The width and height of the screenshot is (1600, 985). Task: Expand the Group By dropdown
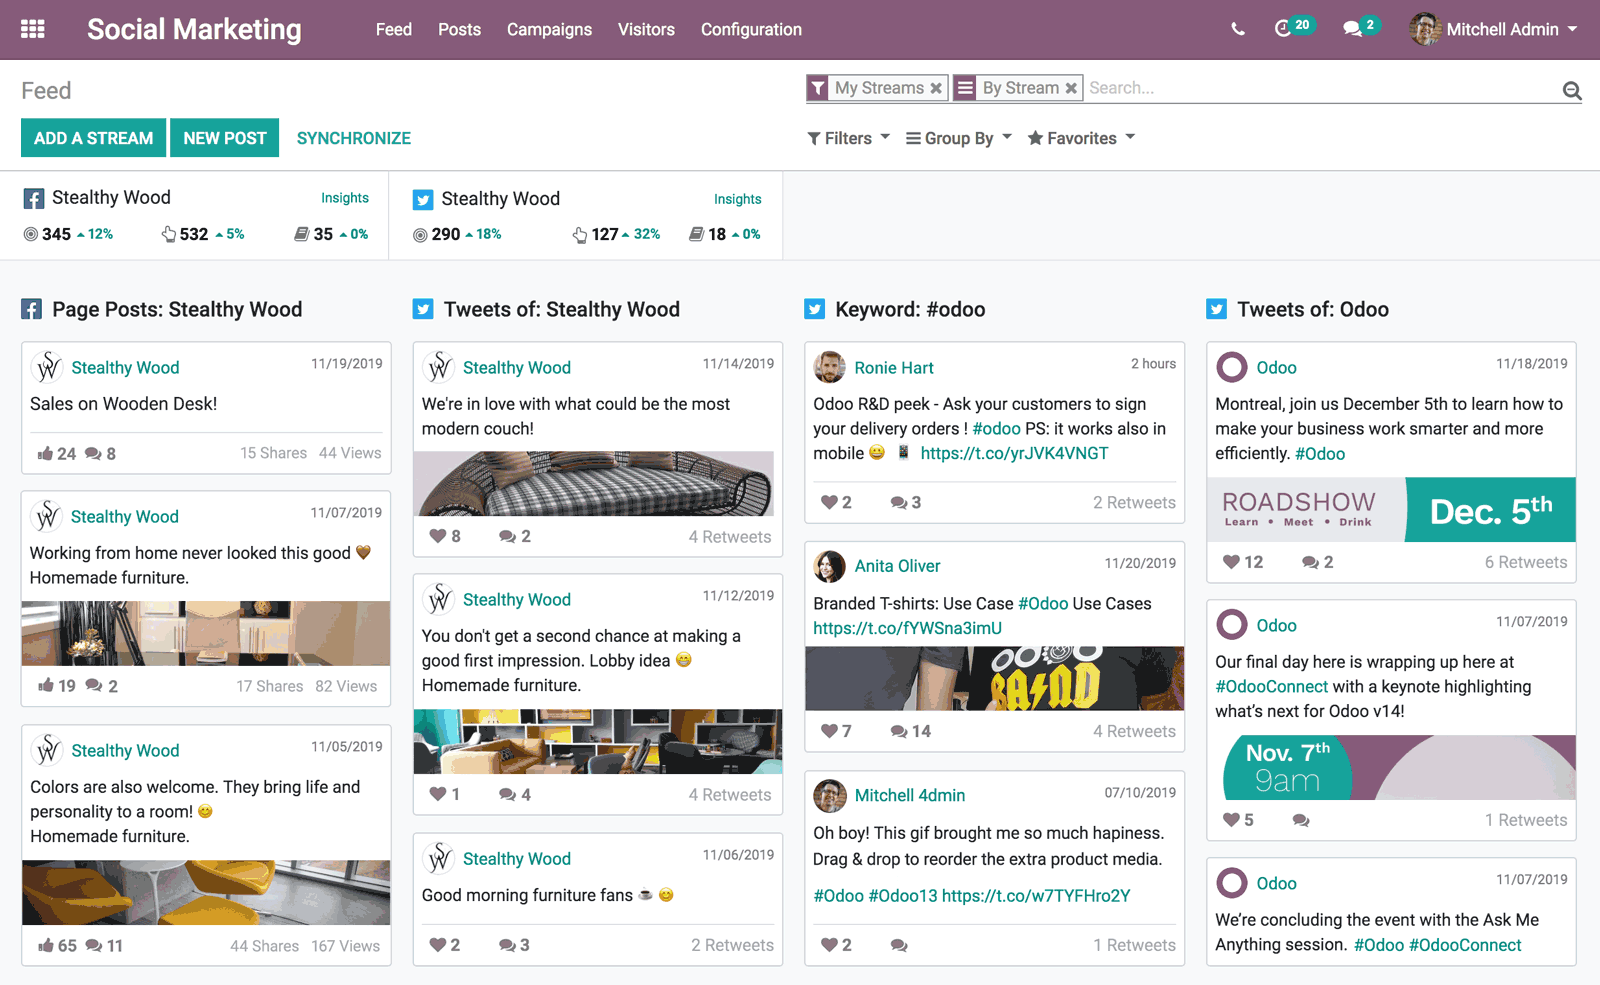point(956,138)
